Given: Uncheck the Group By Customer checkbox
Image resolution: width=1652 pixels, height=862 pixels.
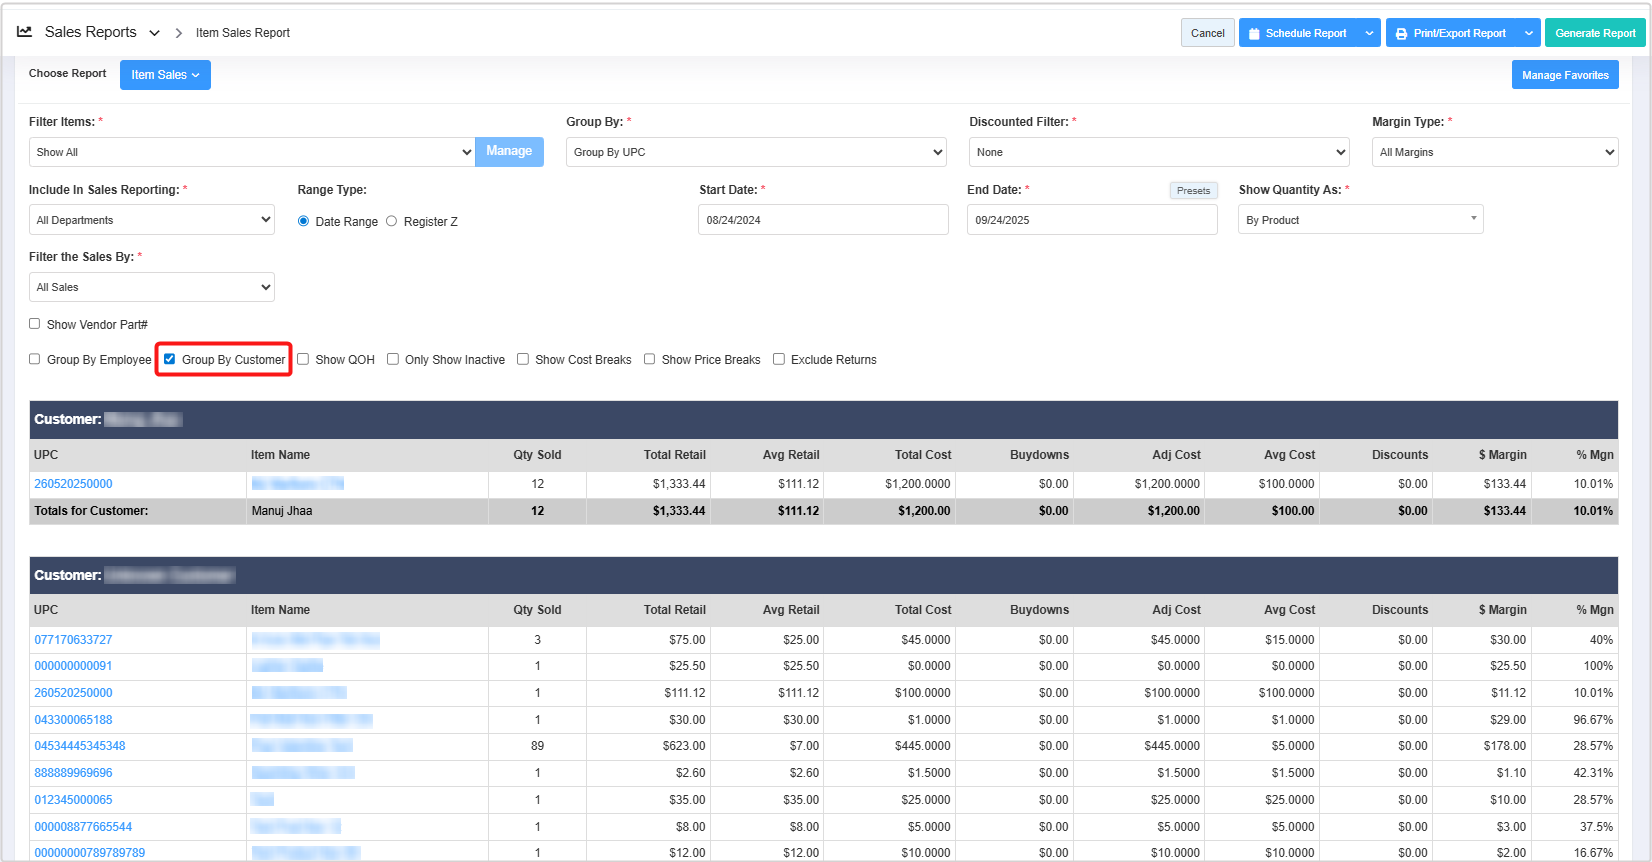Looking at the screenshot, I should (x=170, y=359).
